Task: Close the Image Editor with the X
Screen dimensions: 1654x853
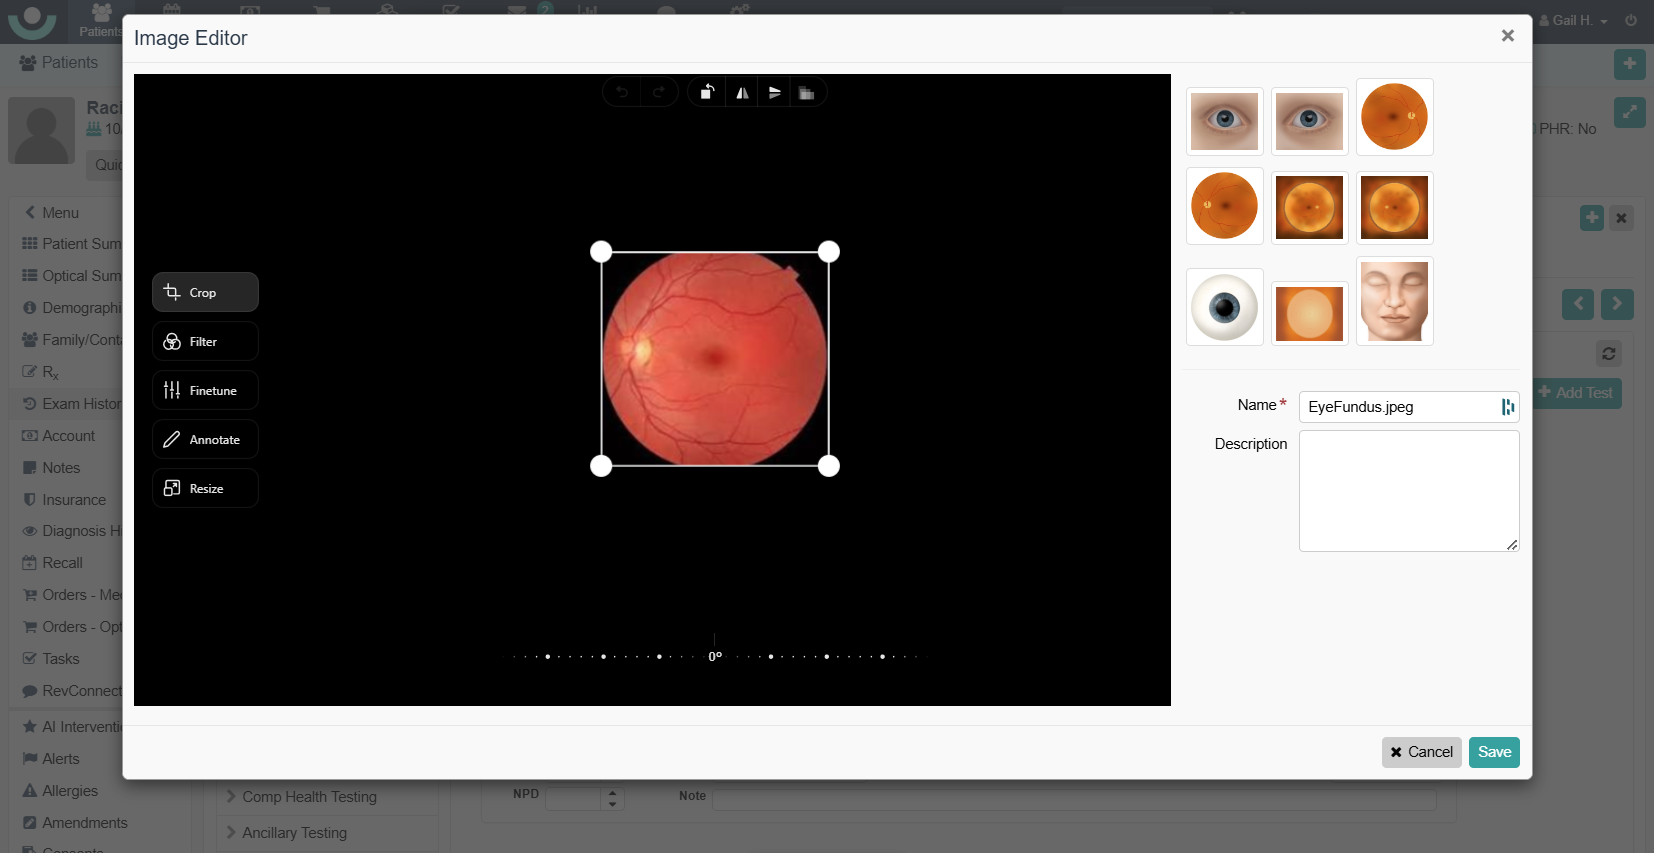Action: pos(1508,36)
